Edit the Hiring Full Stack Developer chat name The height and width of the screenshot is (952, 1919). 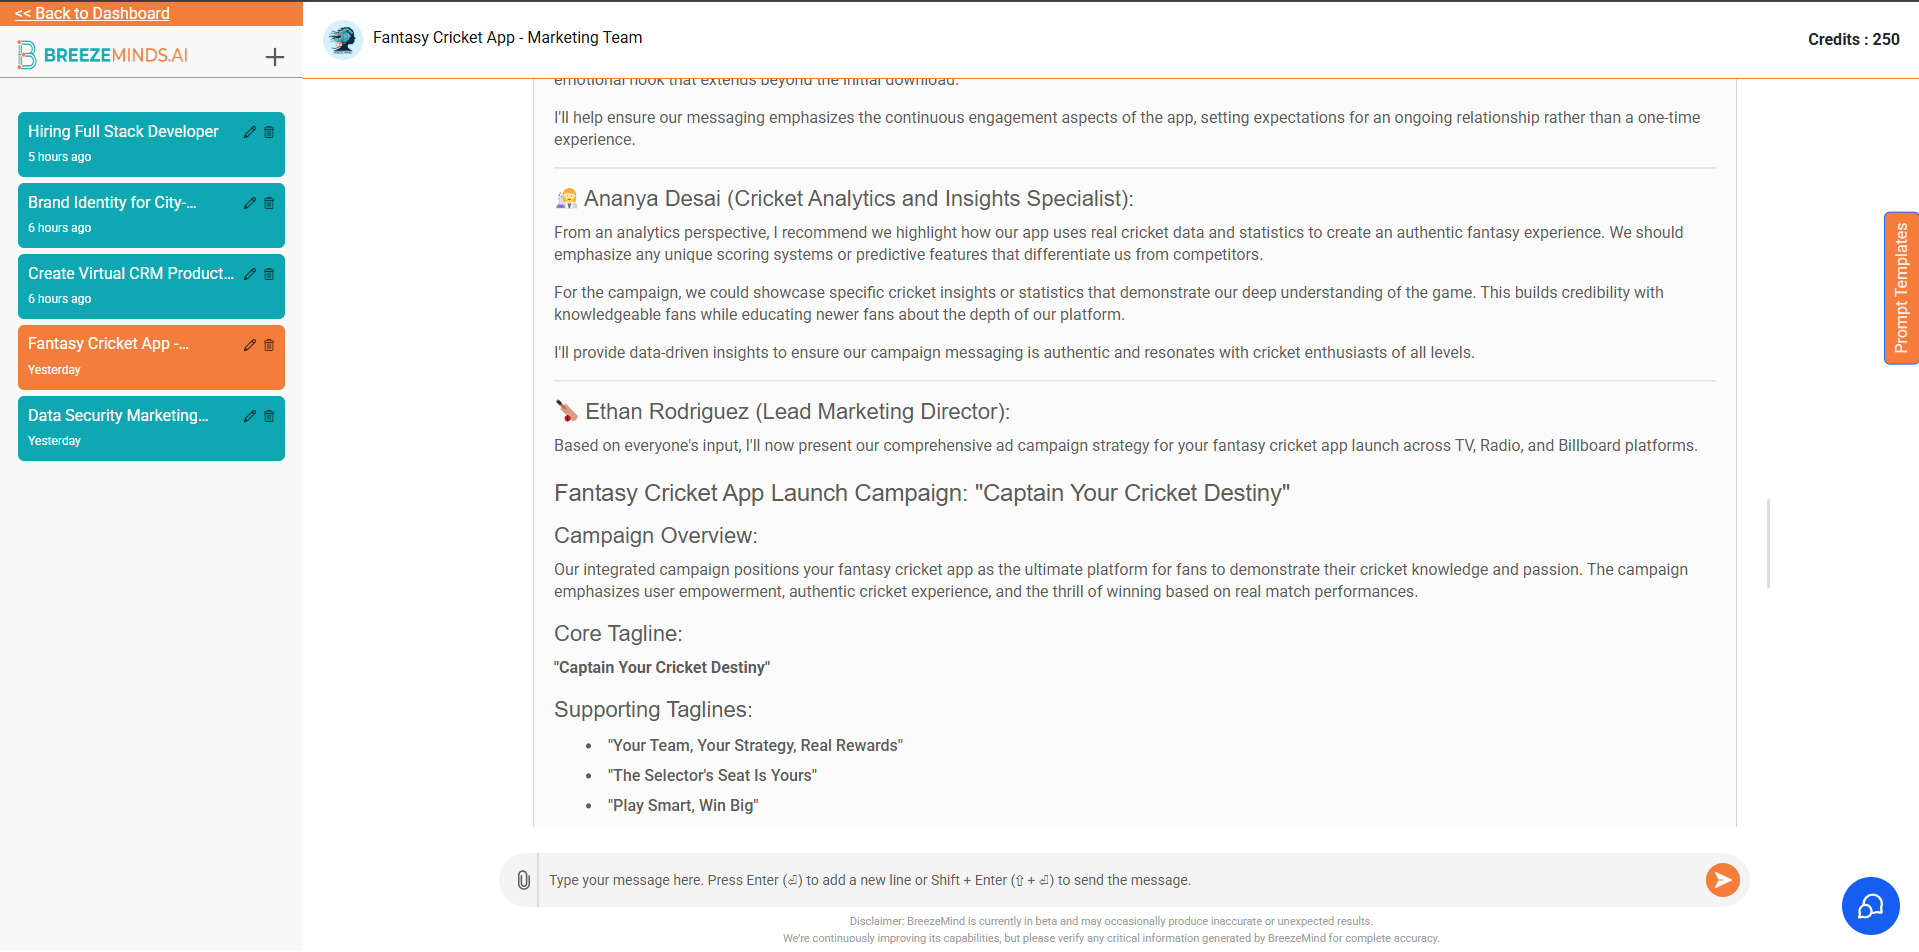coord(250,132)
